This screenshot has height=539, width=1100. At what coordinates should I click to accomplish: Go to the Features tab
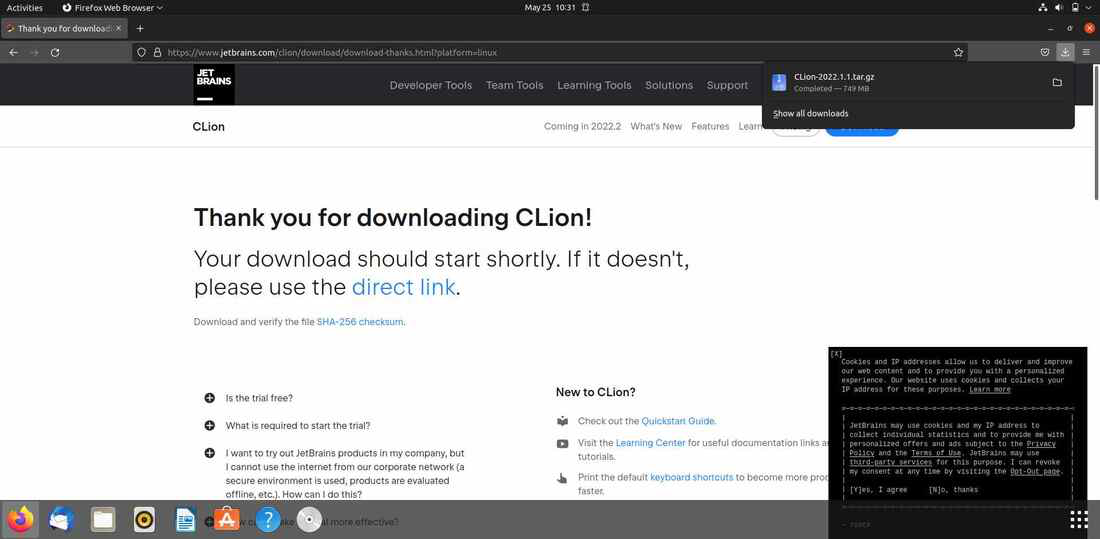(x=710, y=126)
